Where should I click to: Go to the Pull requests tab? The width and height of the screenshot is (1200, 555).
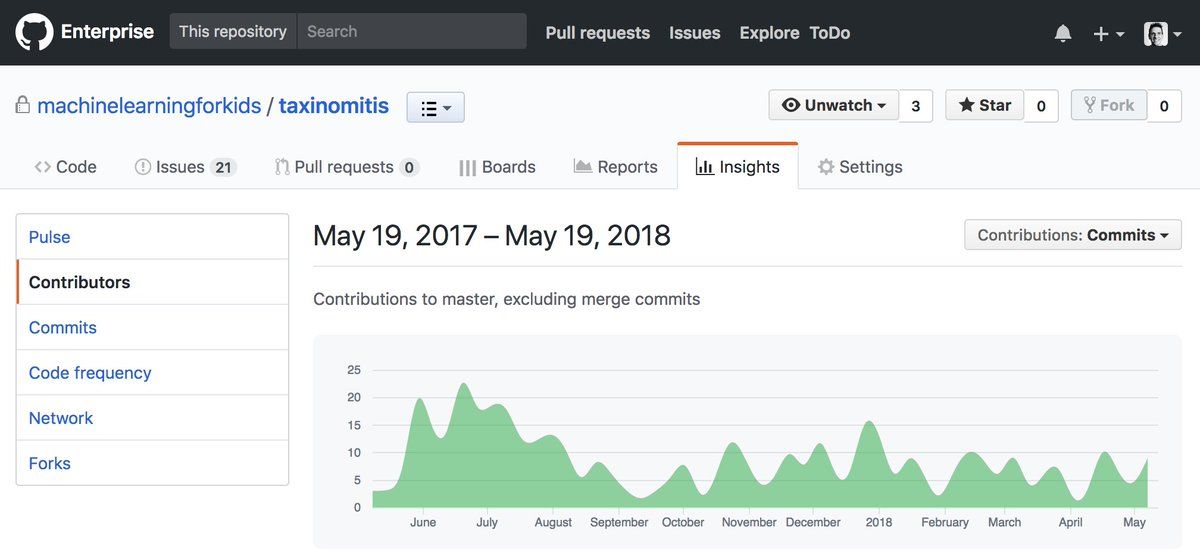tap(346, 167)
